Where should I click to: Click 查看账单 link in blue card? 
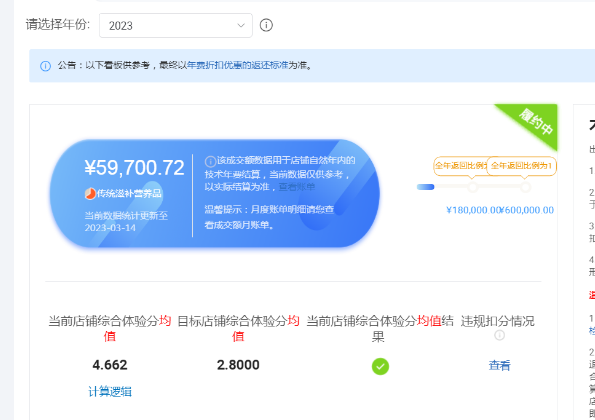tap(297, 187)
